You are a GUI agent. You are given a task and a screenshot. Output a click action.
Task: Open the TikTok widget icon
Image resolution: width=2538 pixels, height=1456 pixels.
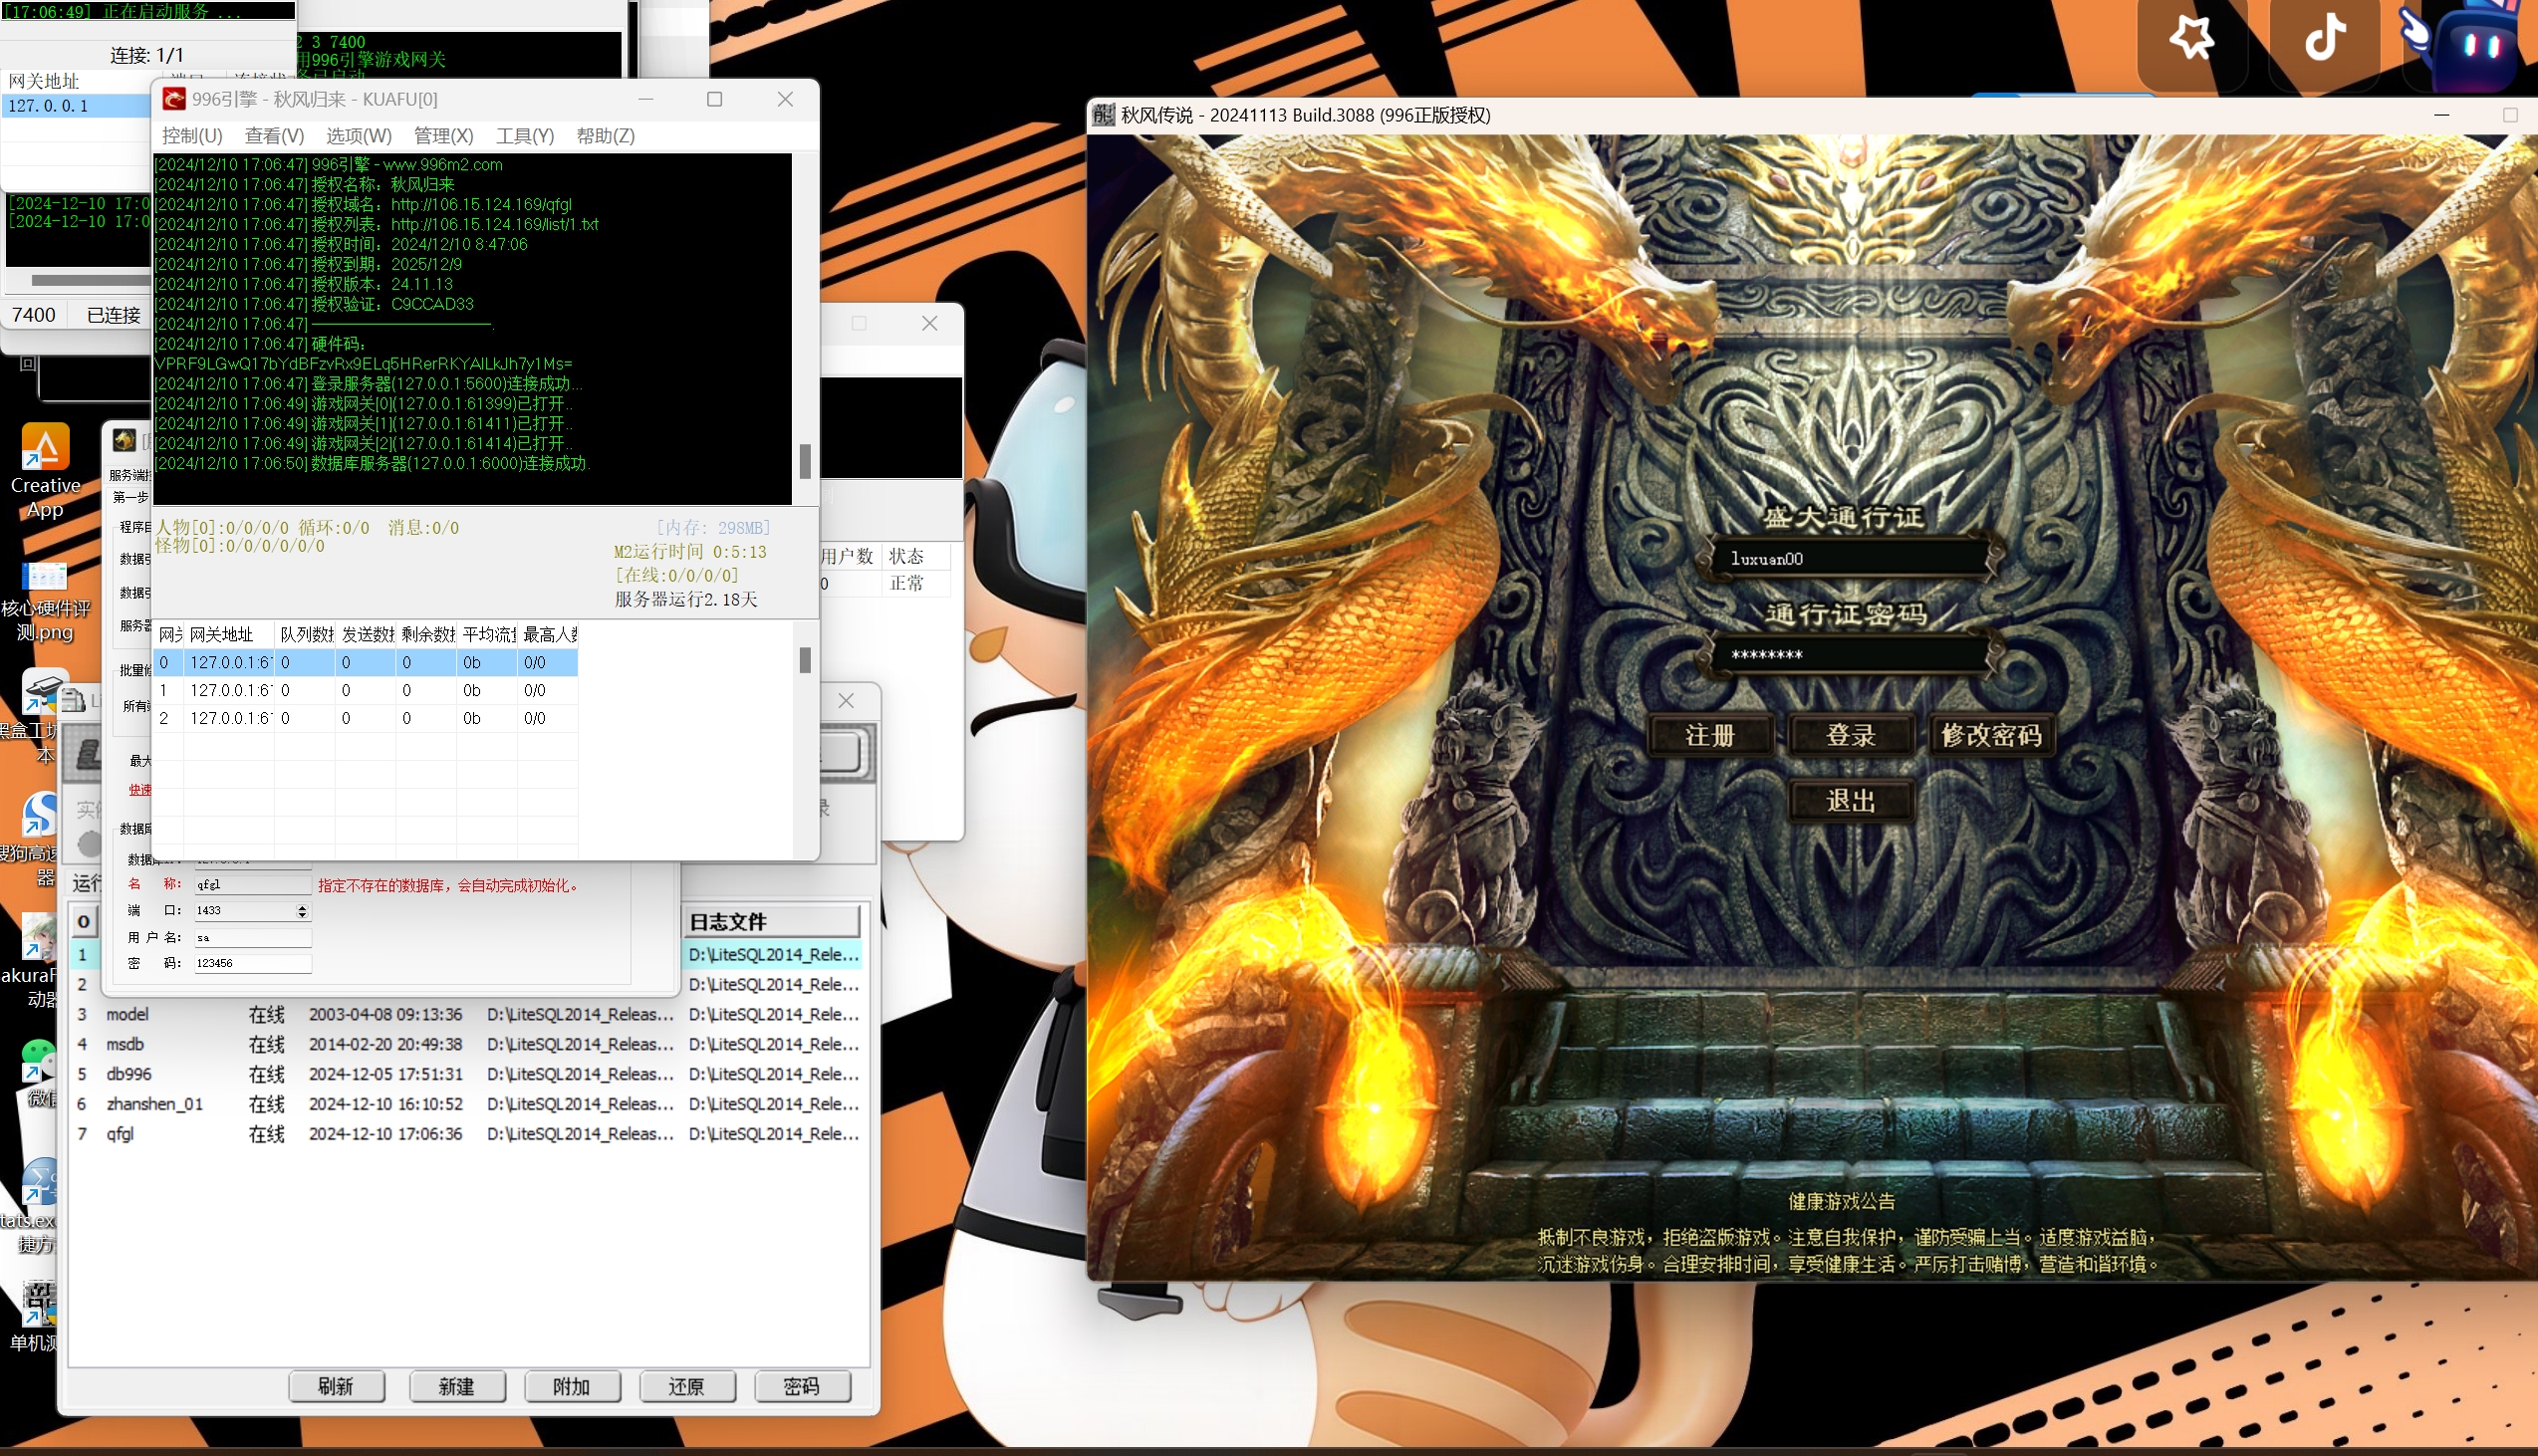2325,41
